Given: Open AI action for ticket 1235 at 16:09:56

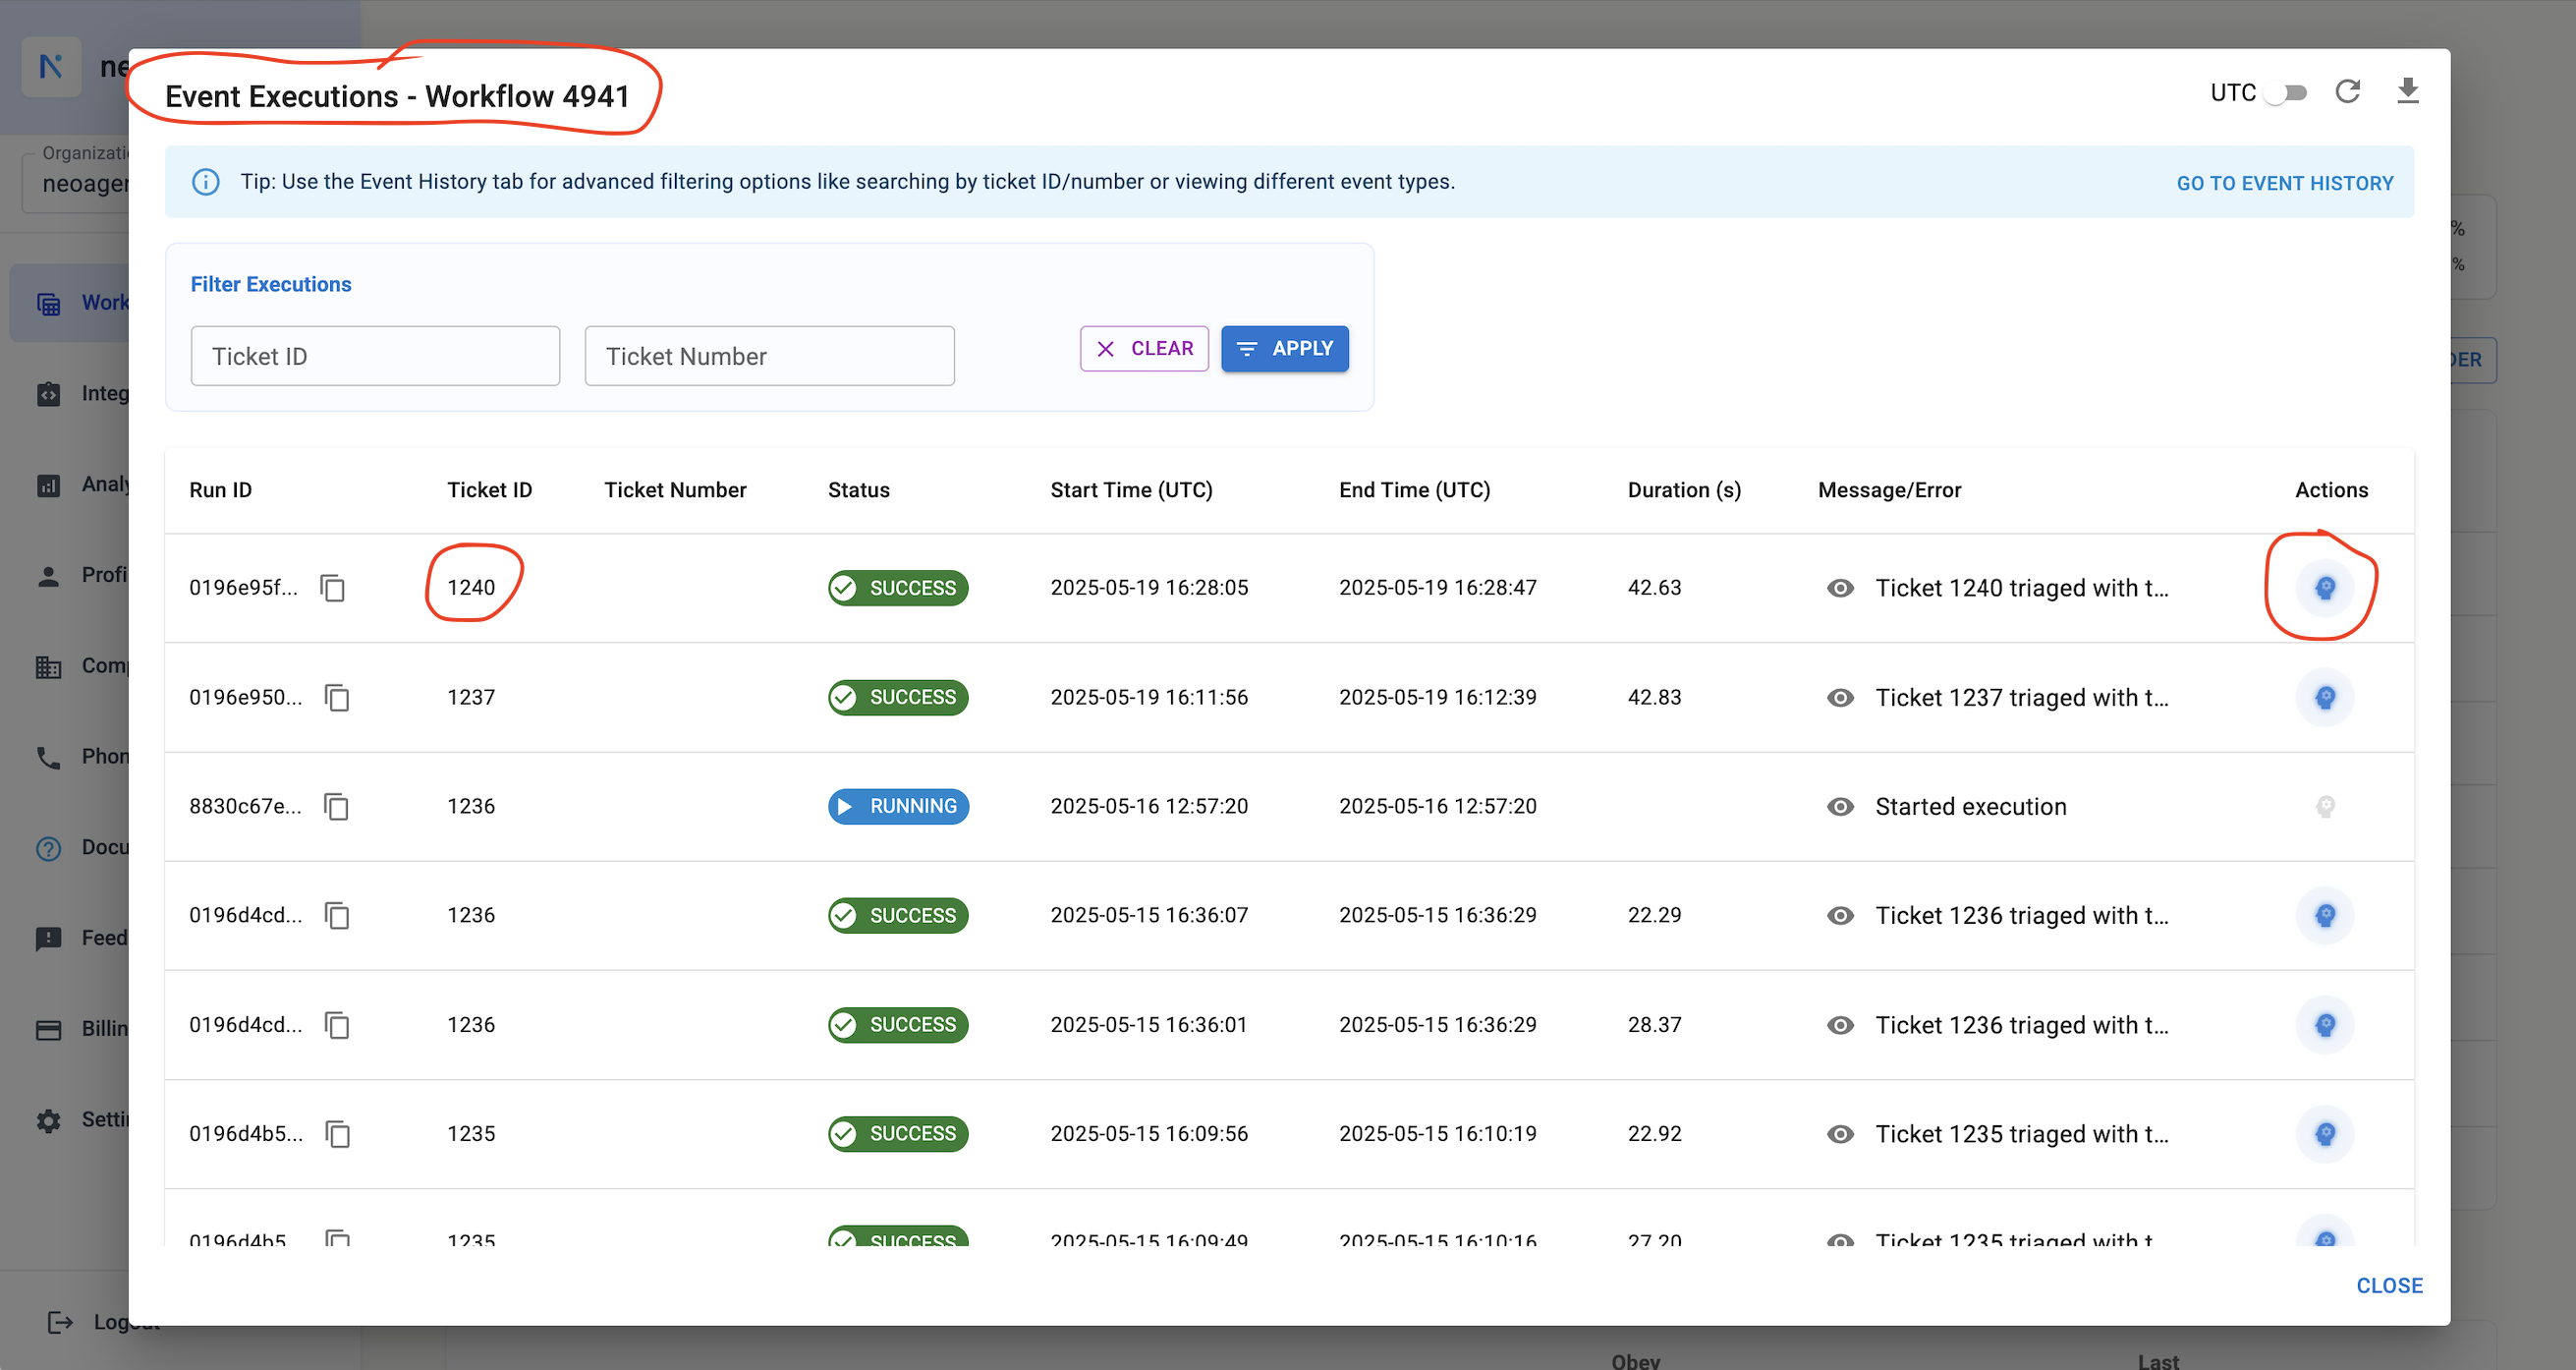Looking at the screenshot, I should pyautogui.click(x=2324, y=1134).
